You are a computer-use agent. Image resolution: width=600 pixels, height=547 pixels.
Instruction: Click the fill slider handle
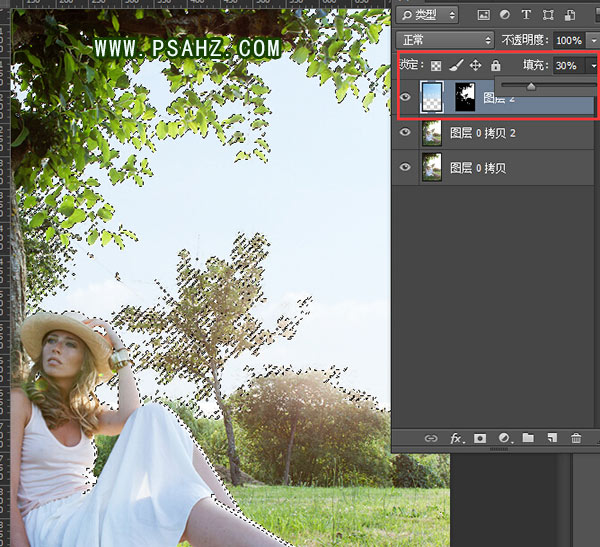pos(531,87)
